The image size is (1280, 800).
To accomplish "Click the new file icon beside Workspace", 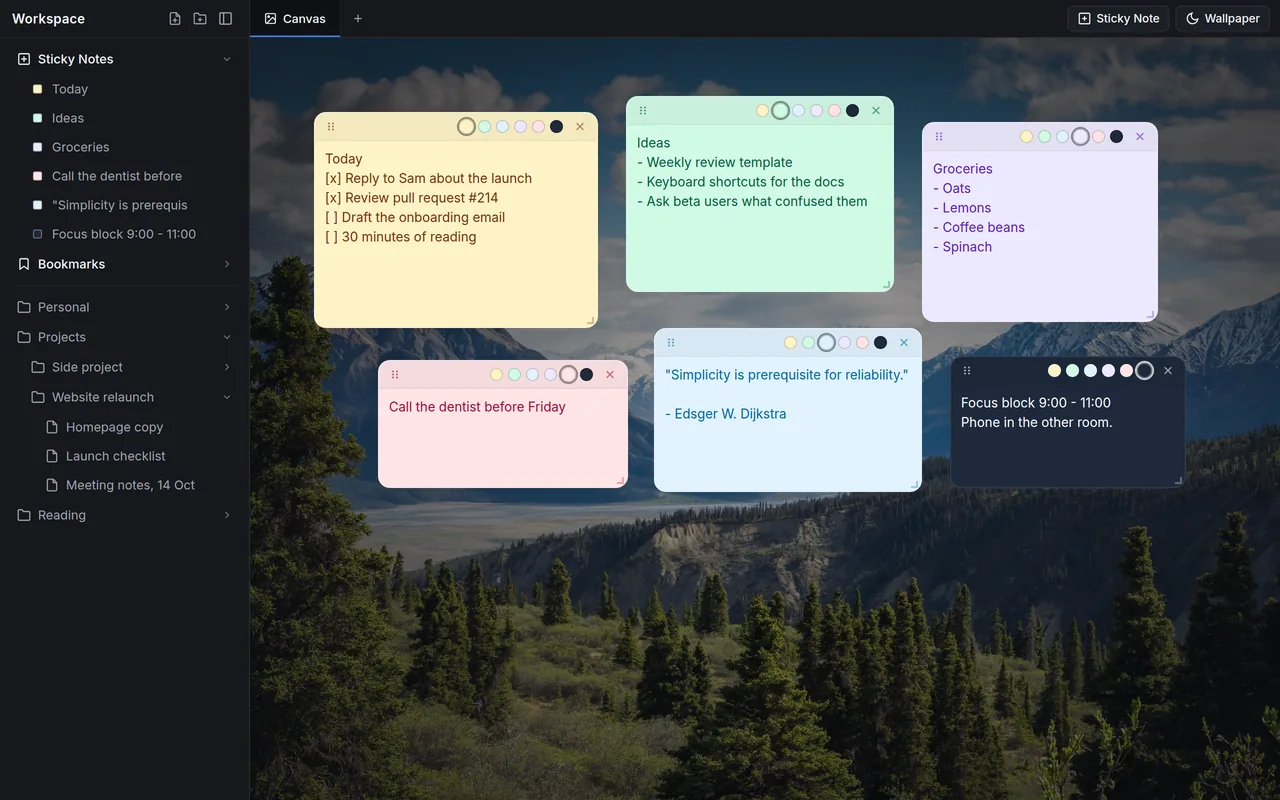I will (175, 19).
